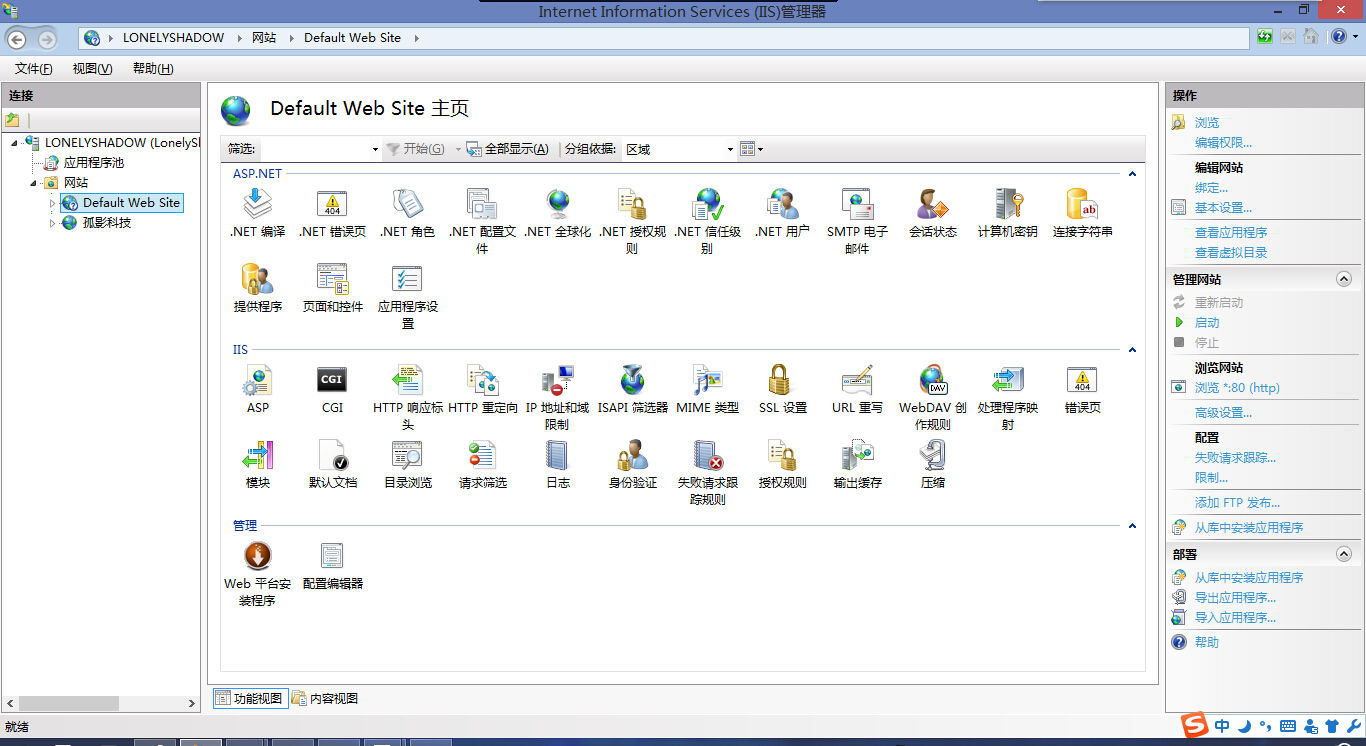Viewport: 1366px width, 746px height.
Task: Open the Web 平台安装程序 icon
Action: point(257,557)
